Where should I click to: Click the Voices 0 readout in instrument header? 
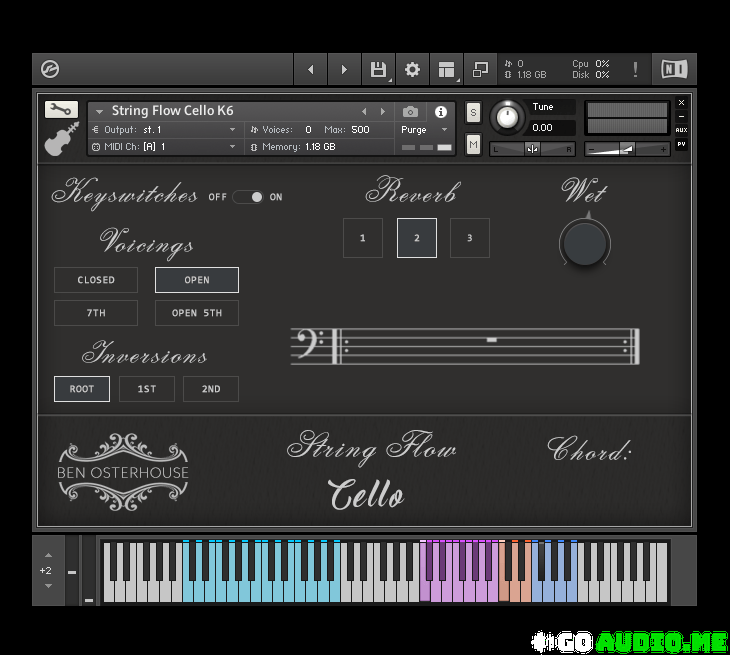pos(281,129)
